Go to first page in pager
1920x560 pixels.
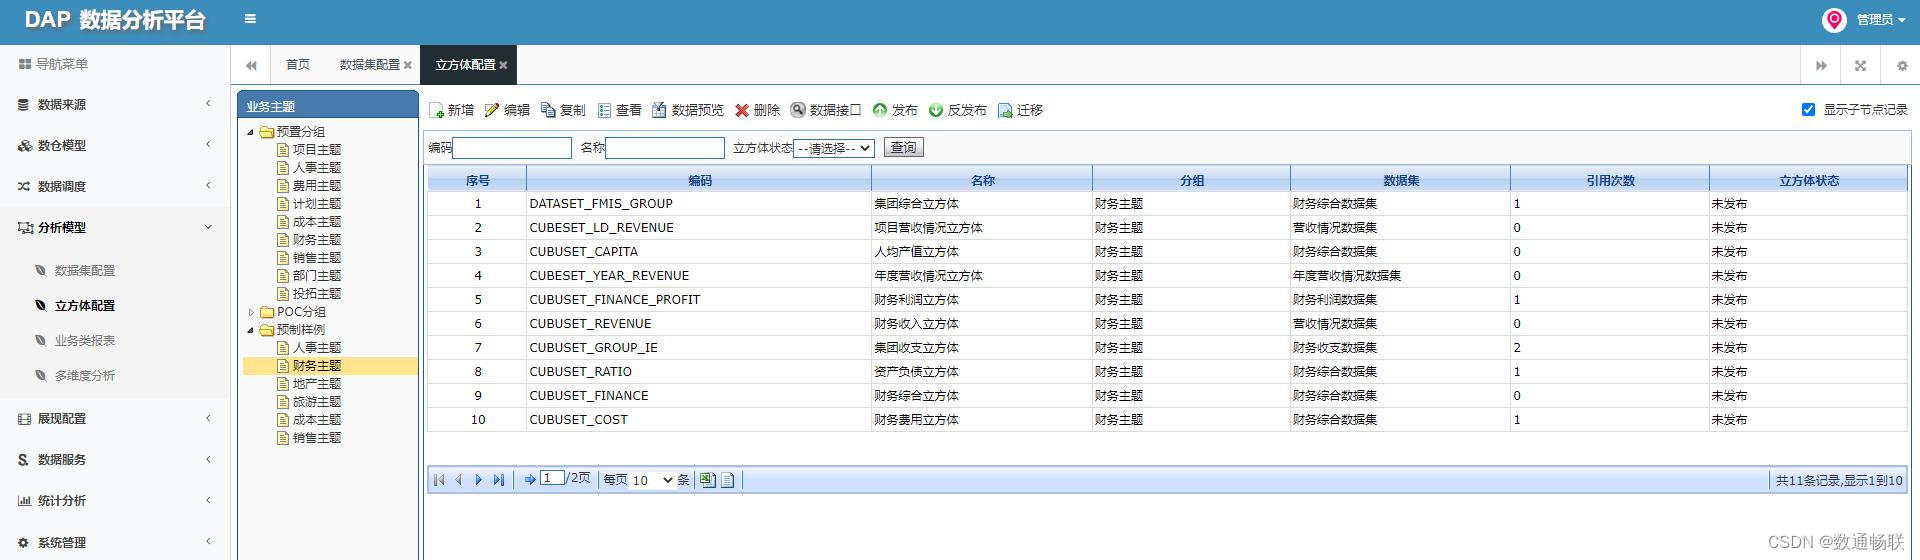click(439, 480)
